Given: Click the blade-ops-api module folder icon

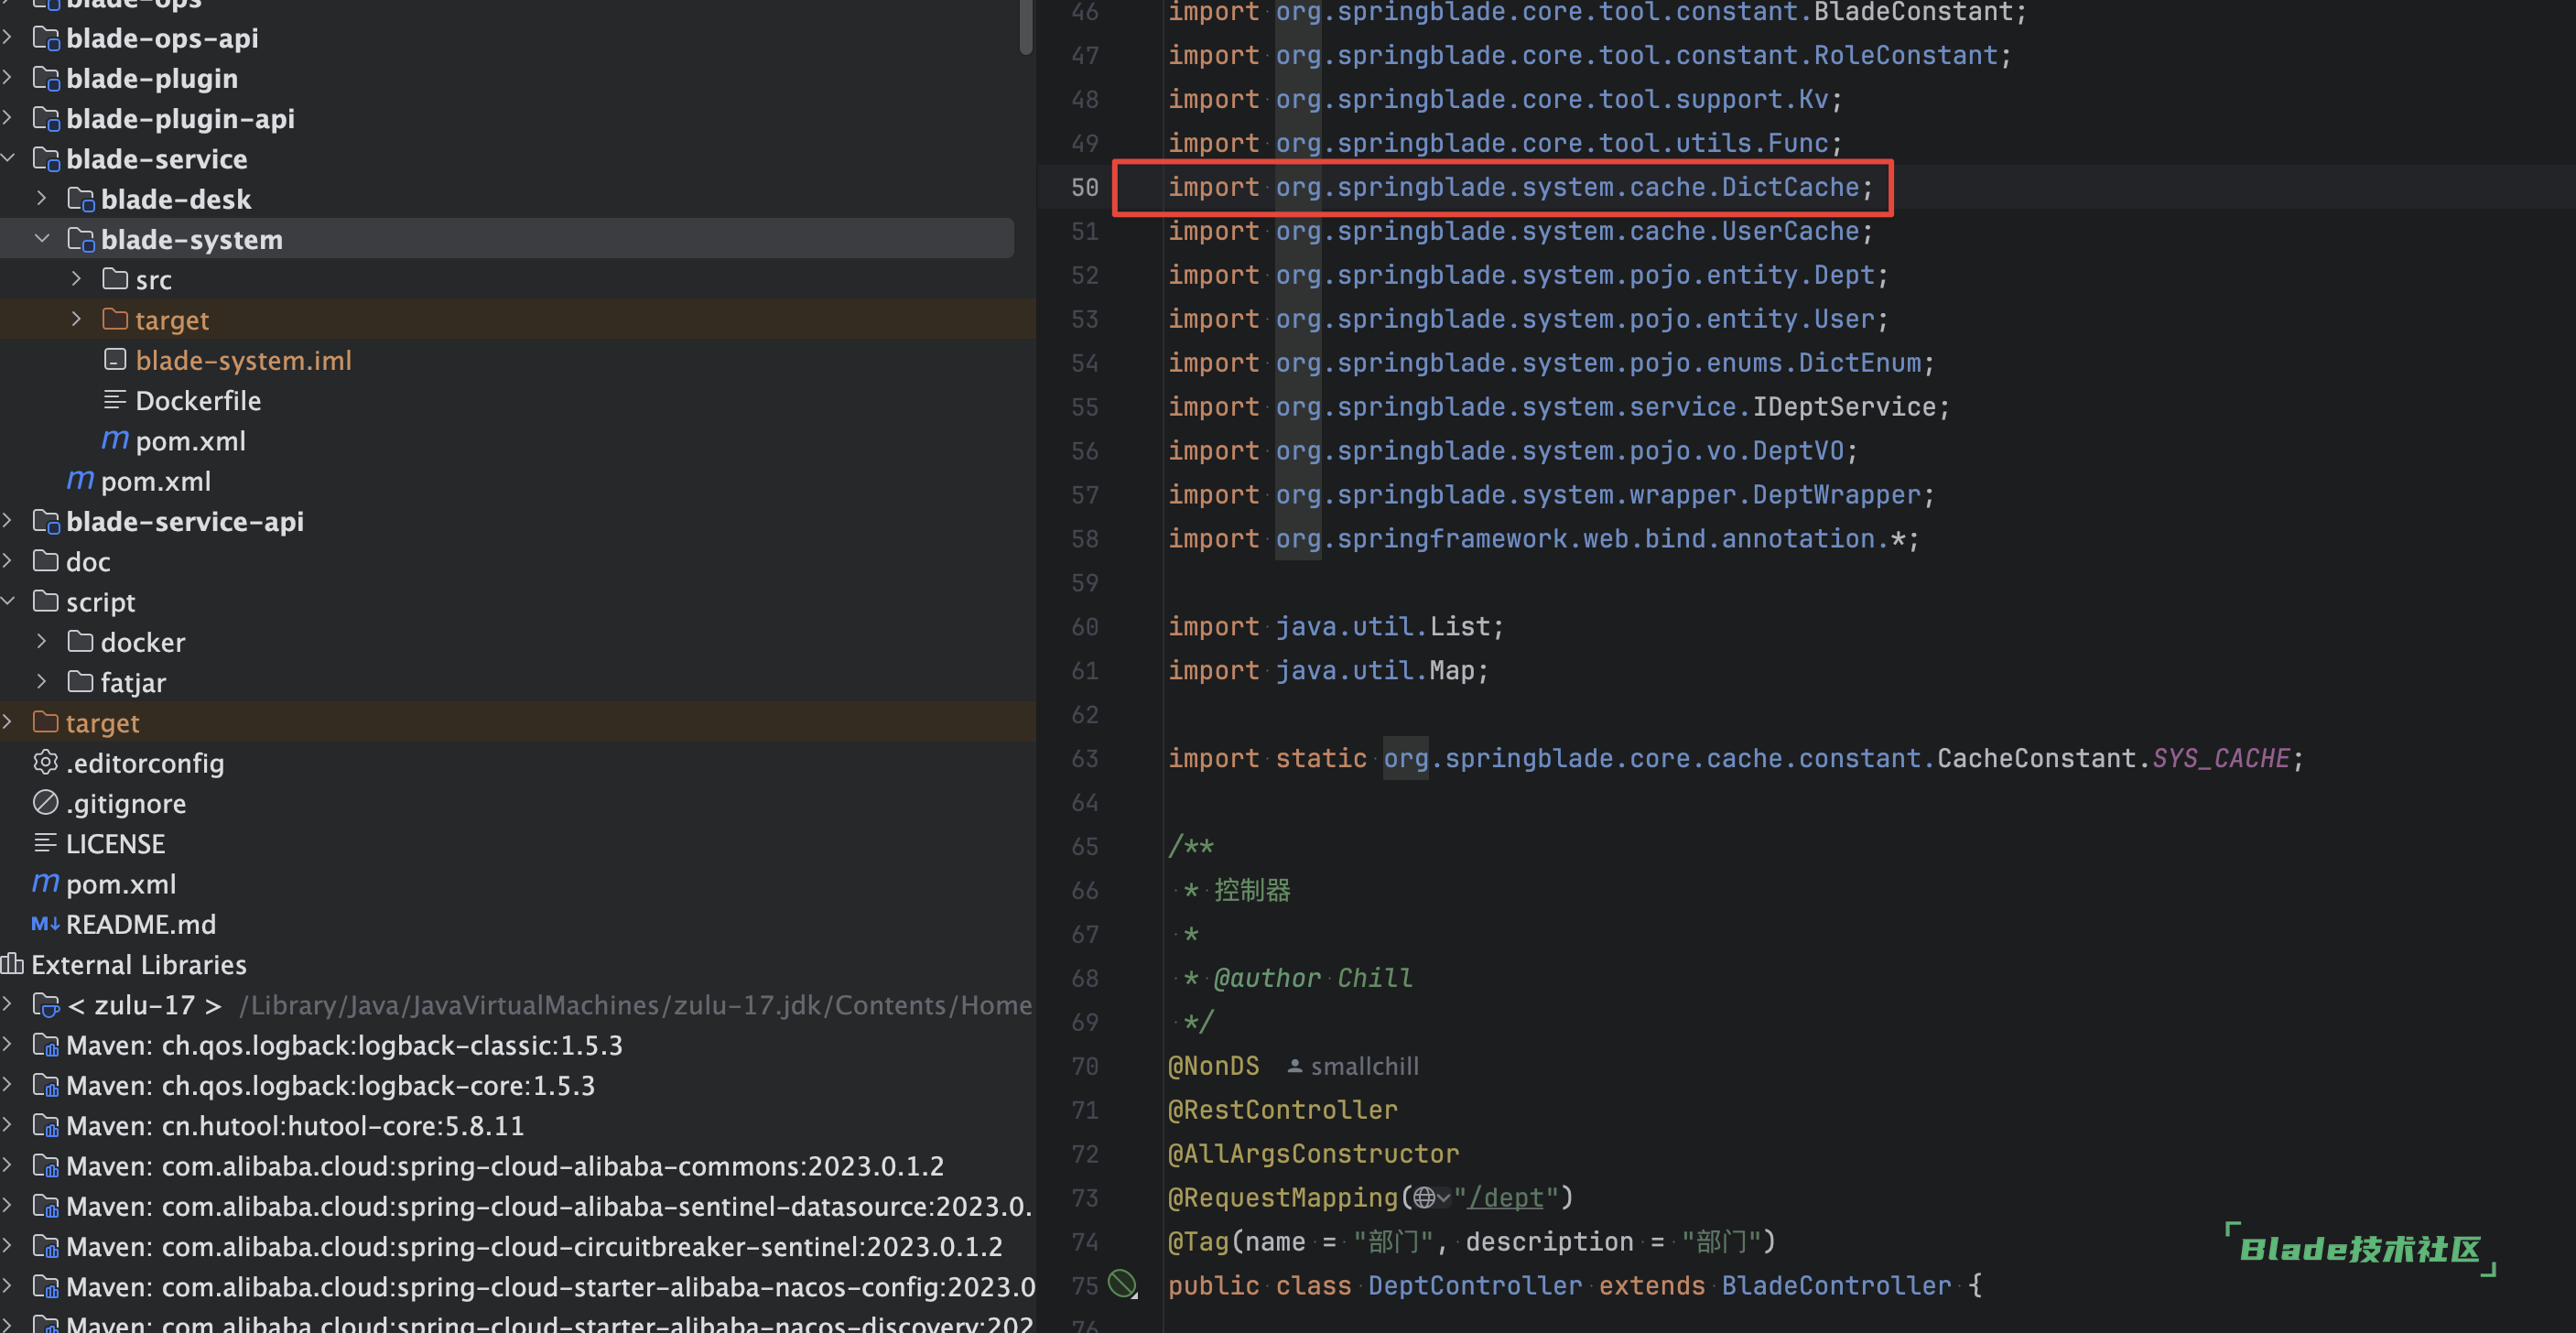Looking at the screenshot, I should click(46, 38).
